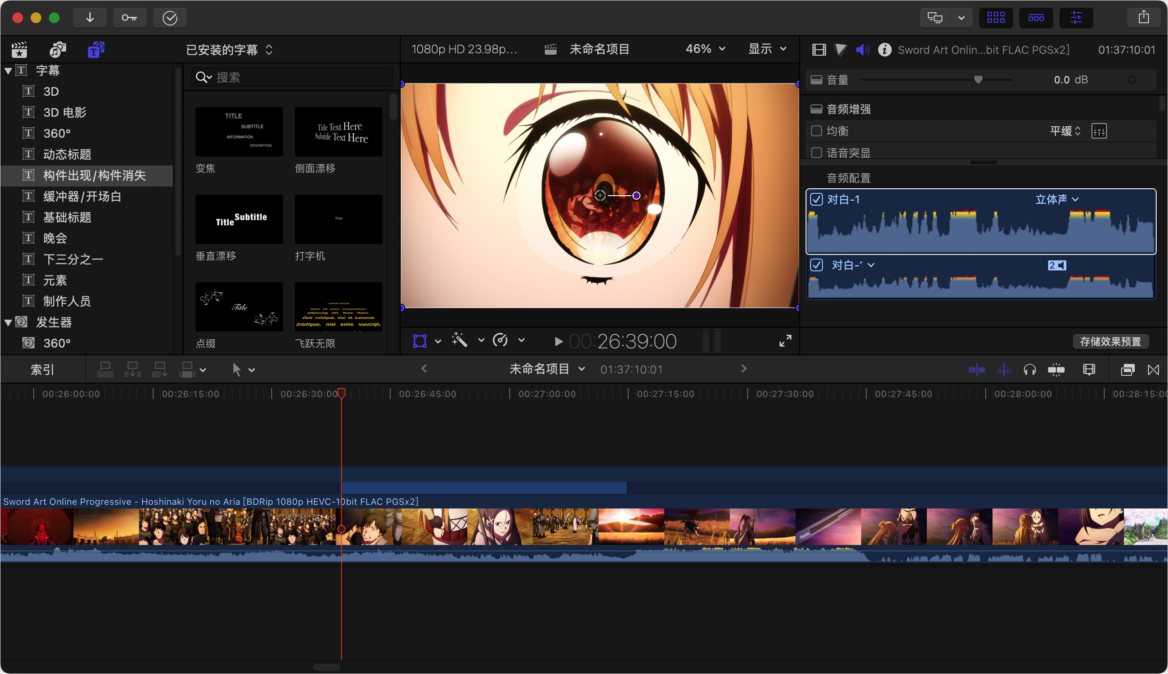Image resolution: width=1168 pixels, height=674 pixels.
Task: Click the workspace layout icon in toolbar
Action: [x=935, y=17]
